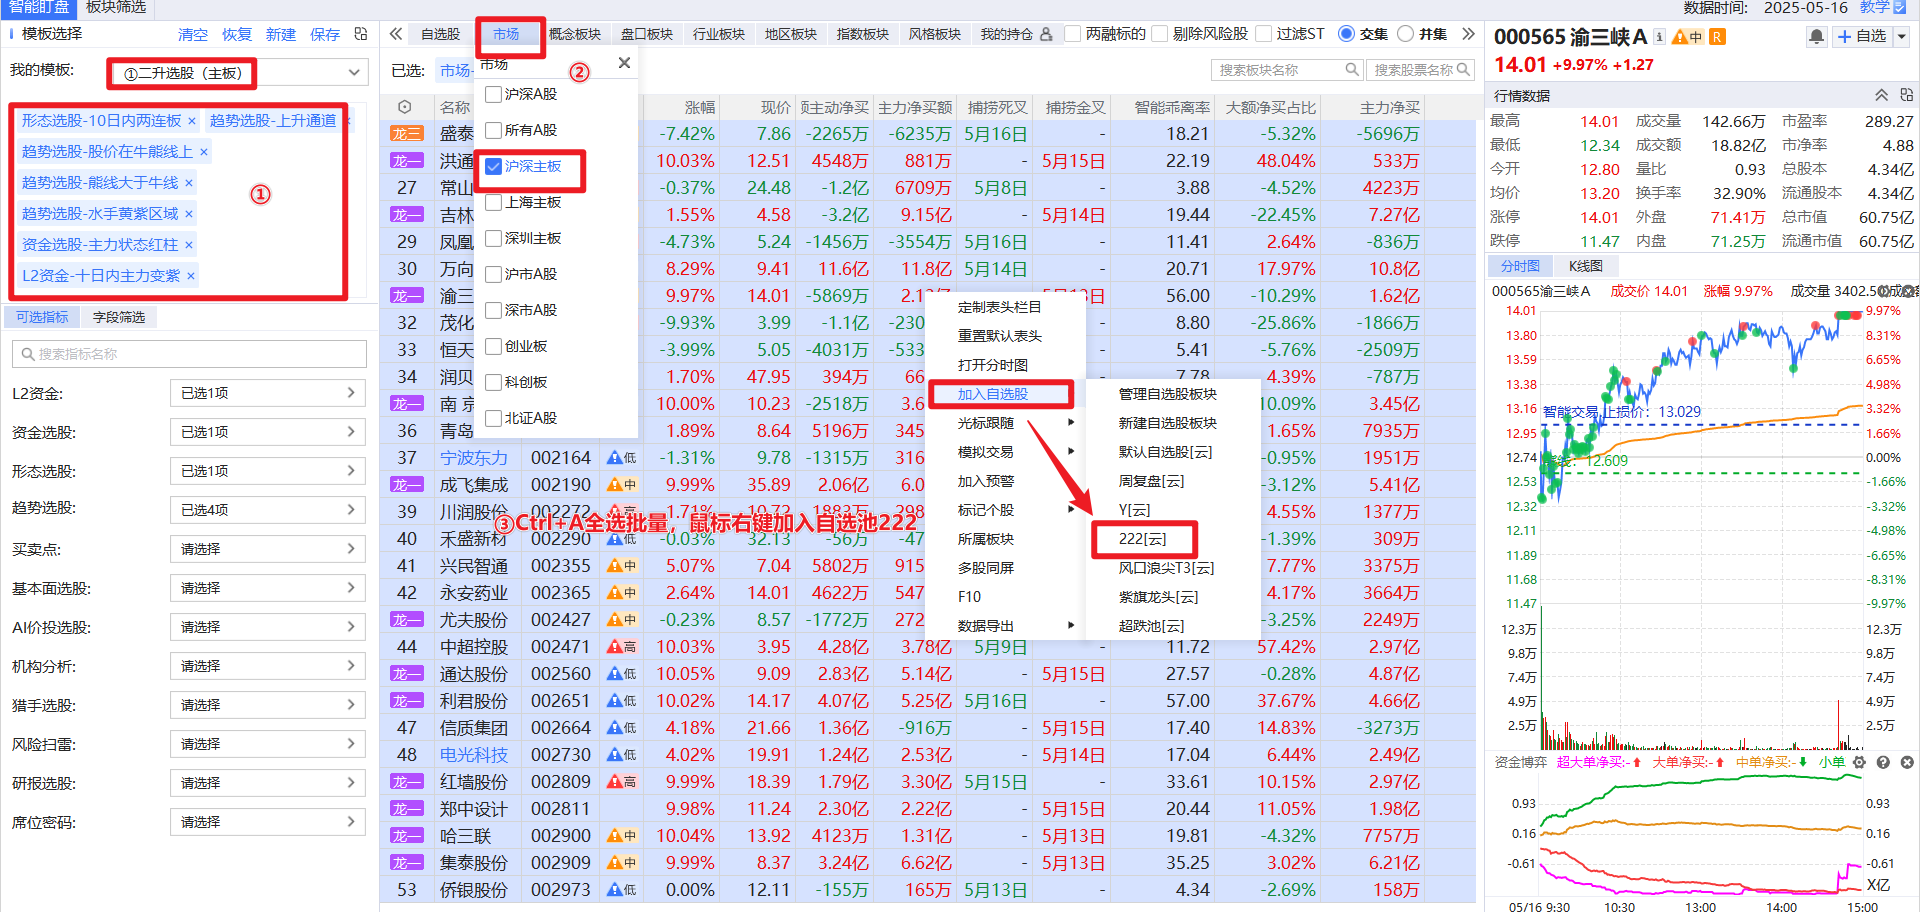The image size is (1920, 912).
Task: Select the 并集 radio button
Action: [x=1405, y=34]
